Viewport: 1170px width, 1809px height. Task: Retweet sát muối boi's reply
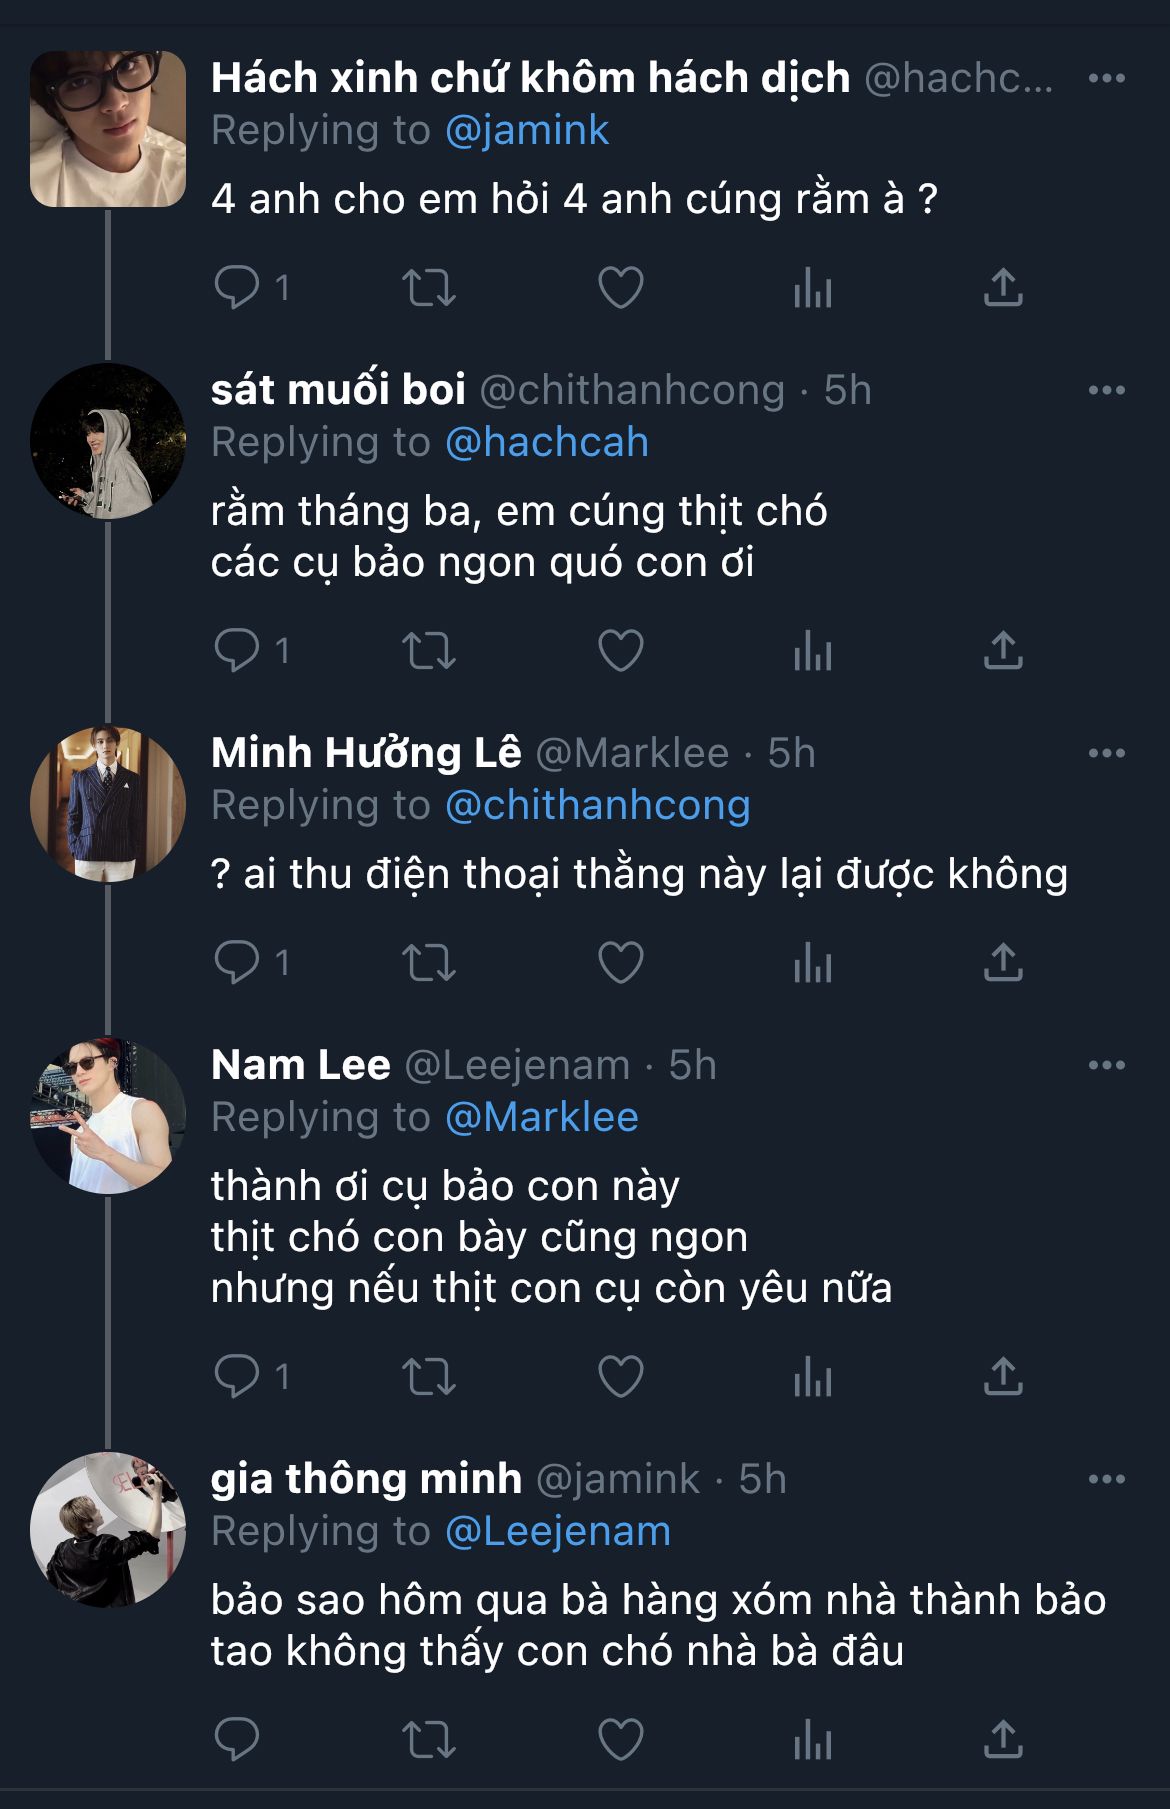click(x=428, y=651)
